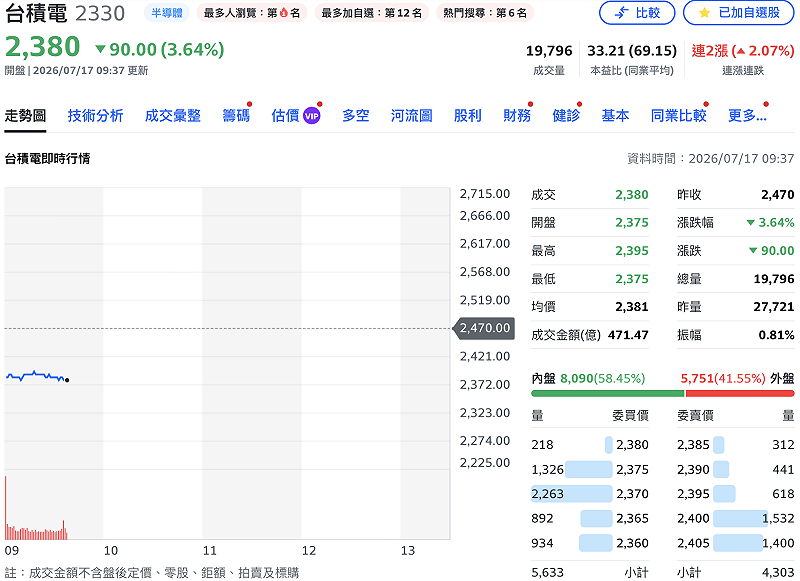Image resolution: width=800 pixels, height=581 pixels.
Task: Click the large 2,380 current price
Action: (x=42, y=47)
